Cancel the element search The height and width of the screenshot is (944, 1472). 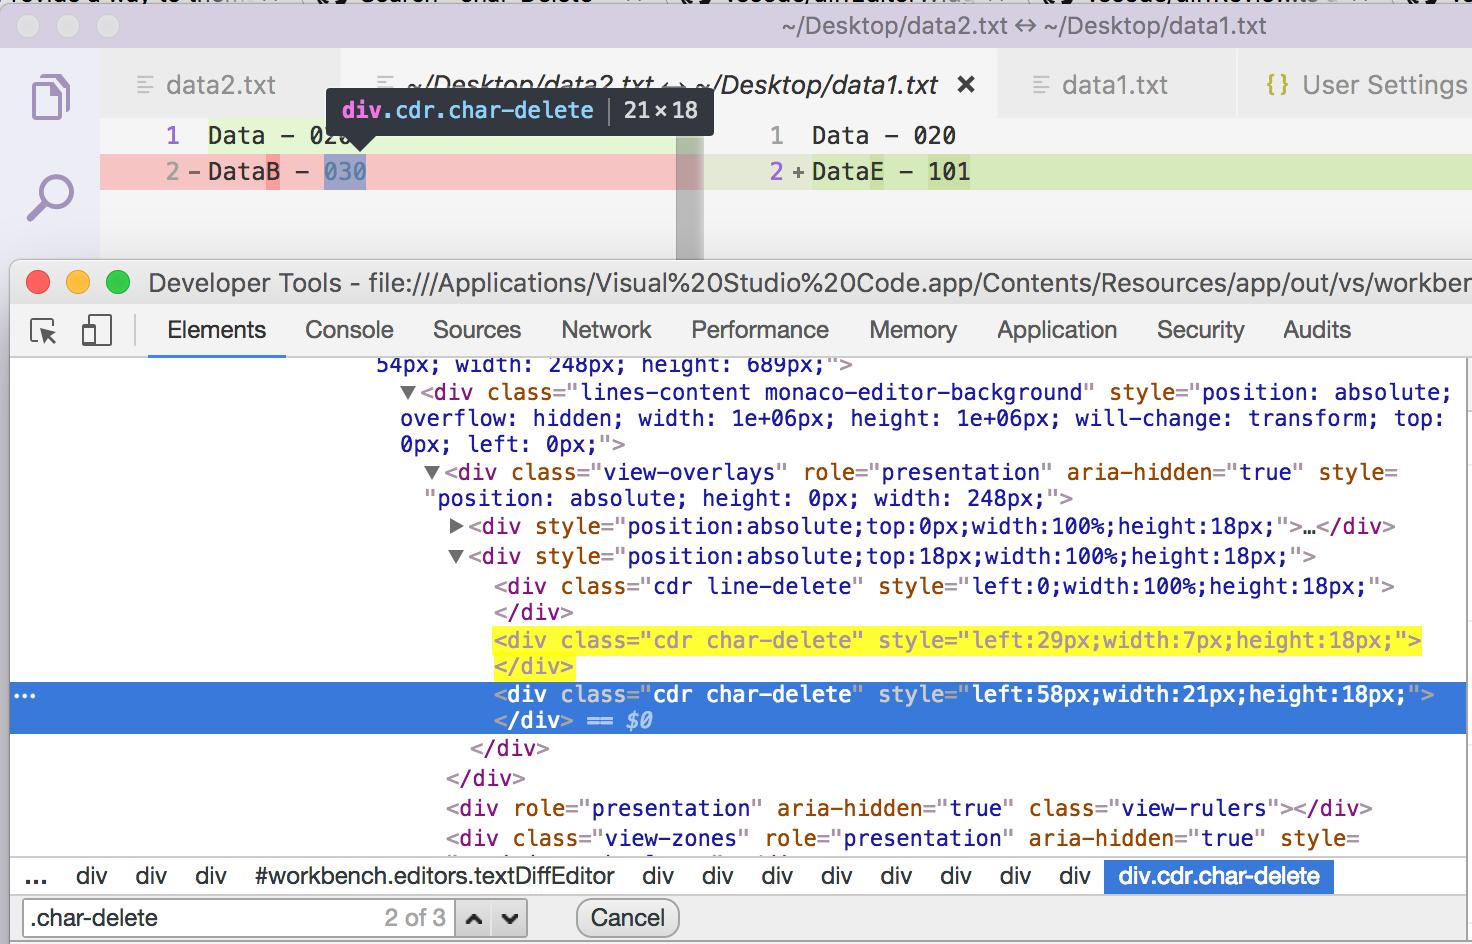click(x=627, y=918)
